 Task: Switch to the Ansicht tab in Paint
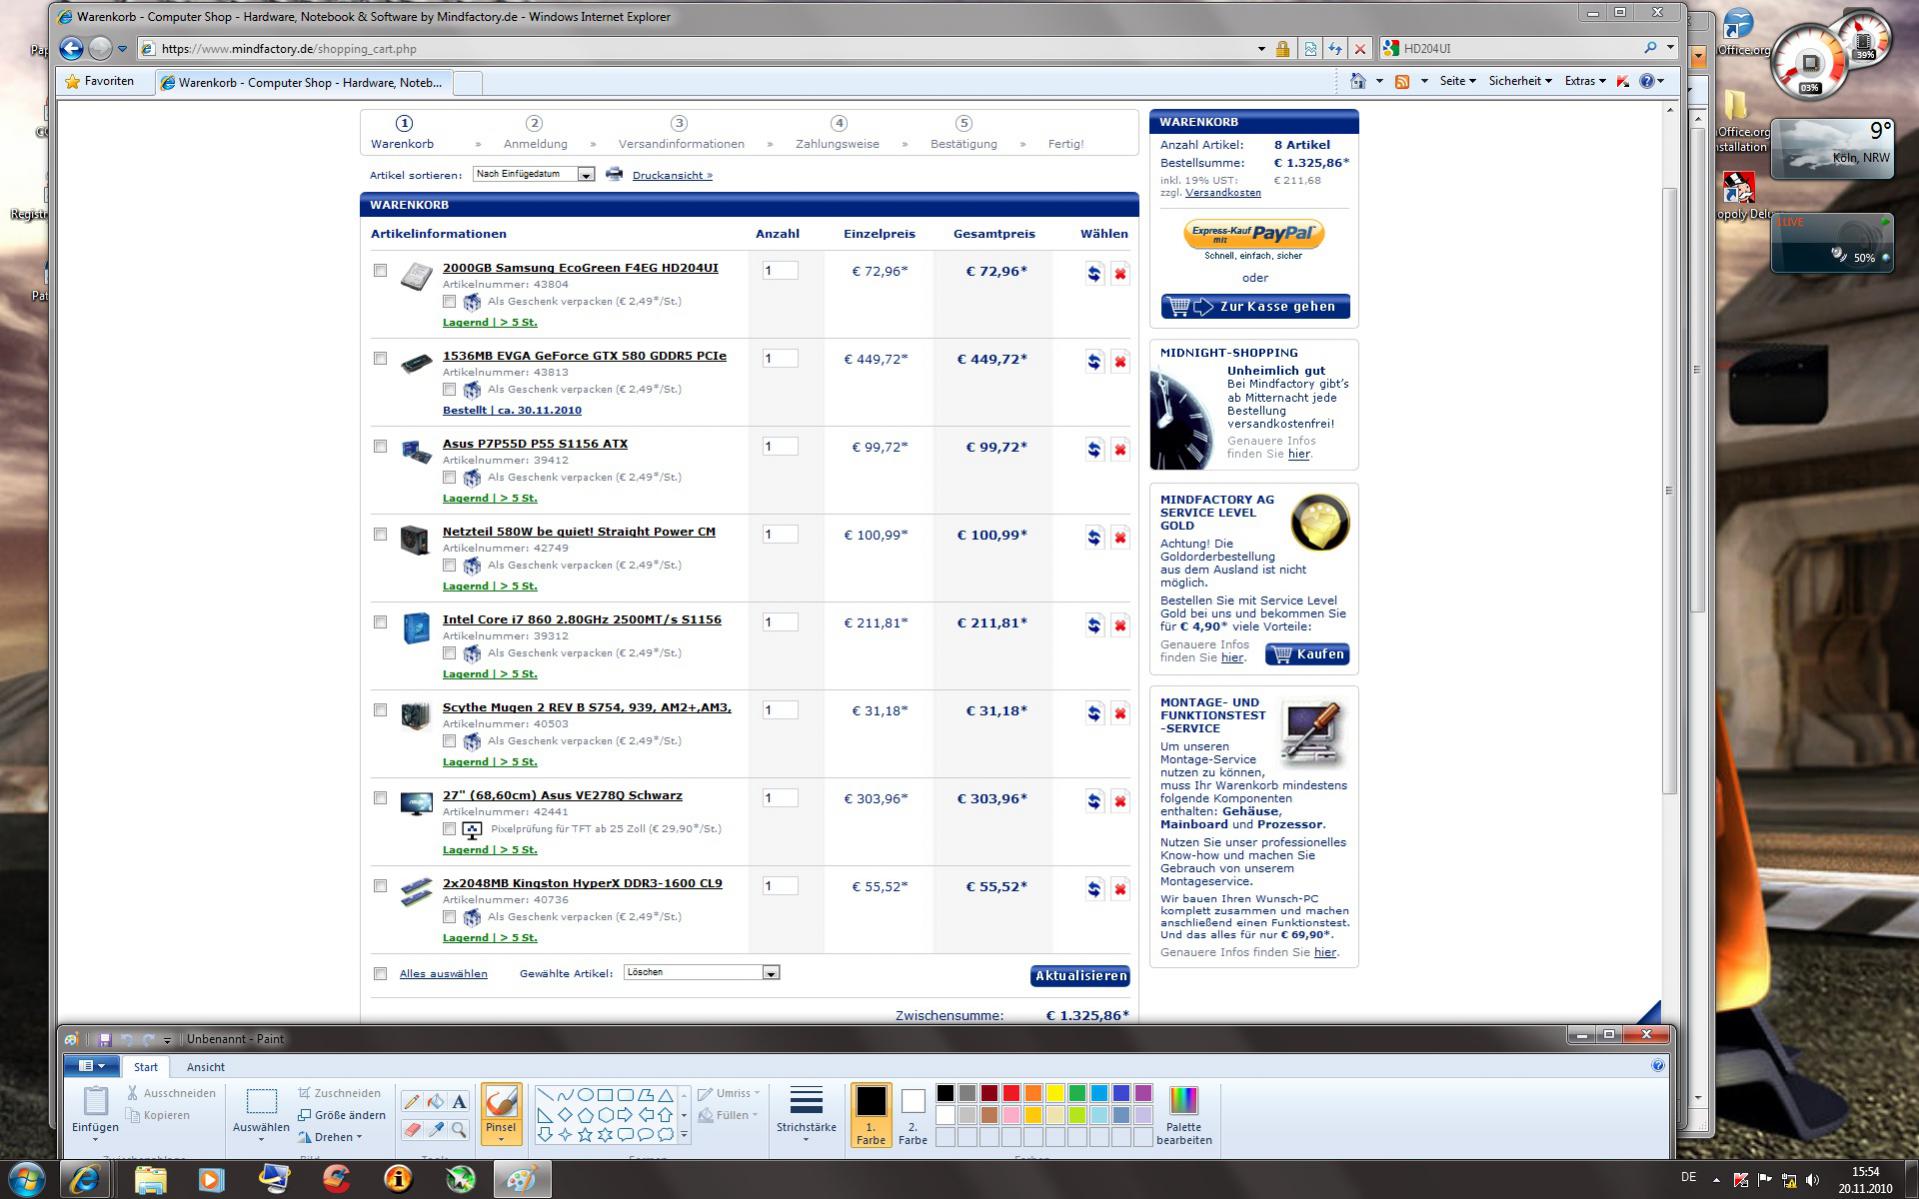(206, 1067)
